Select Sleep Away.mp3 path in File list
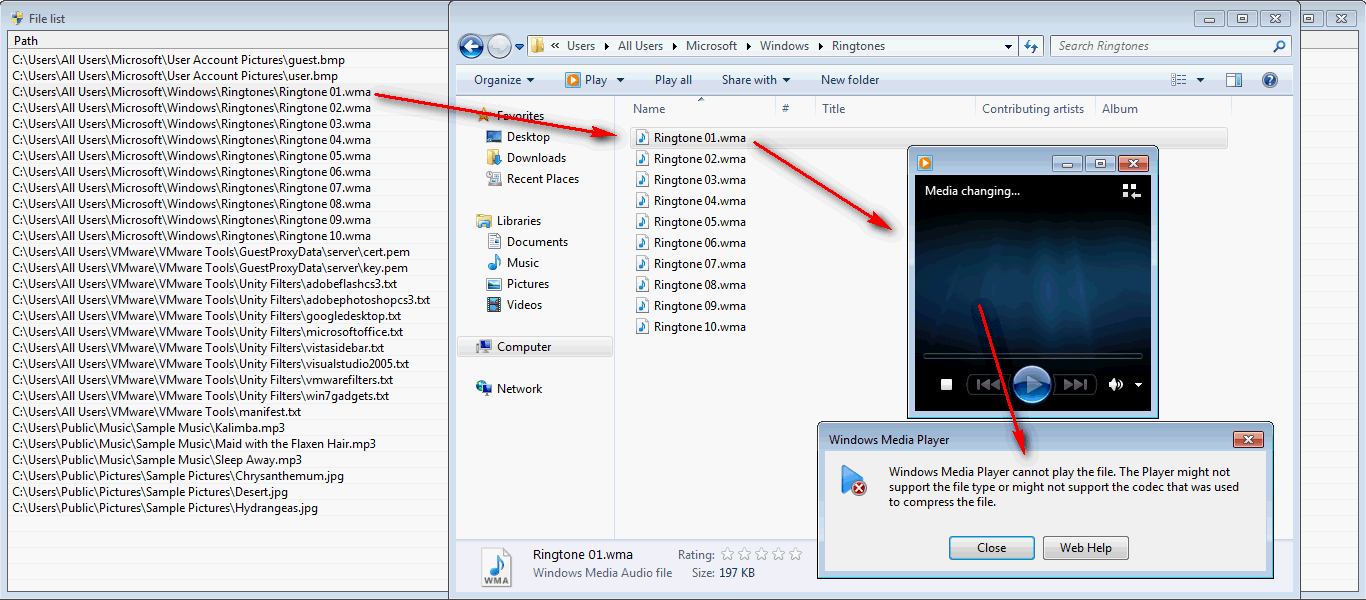Image resolution: width=1366 pixels, height=600 pixels. point(157,460)
